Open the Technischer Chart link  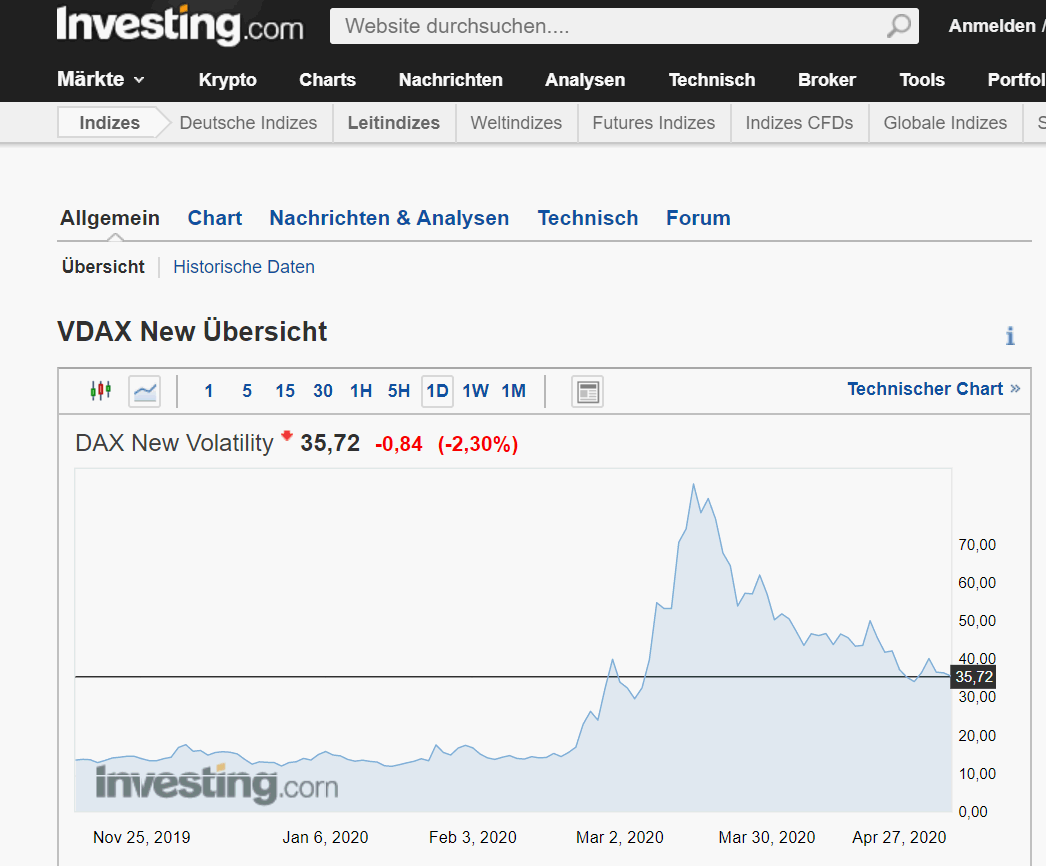[x=933, y=389]
